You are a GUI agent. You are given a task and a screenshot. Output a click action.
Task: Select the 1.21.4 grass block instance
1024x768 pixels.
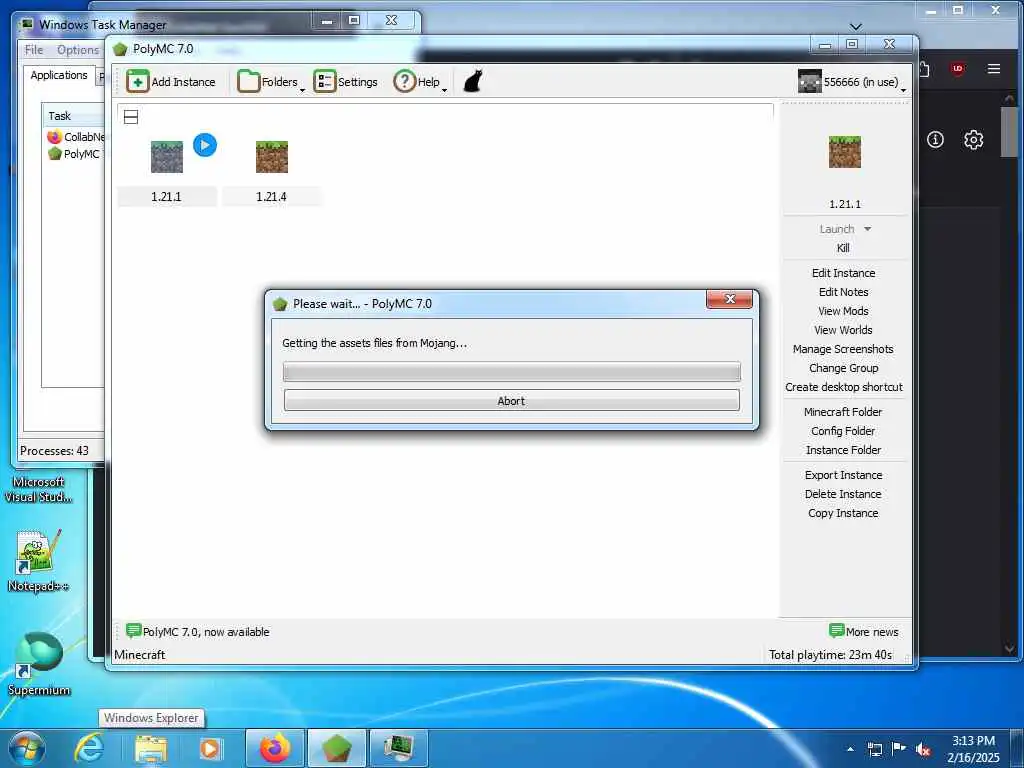pyautogui.click(x=272, y=157)
